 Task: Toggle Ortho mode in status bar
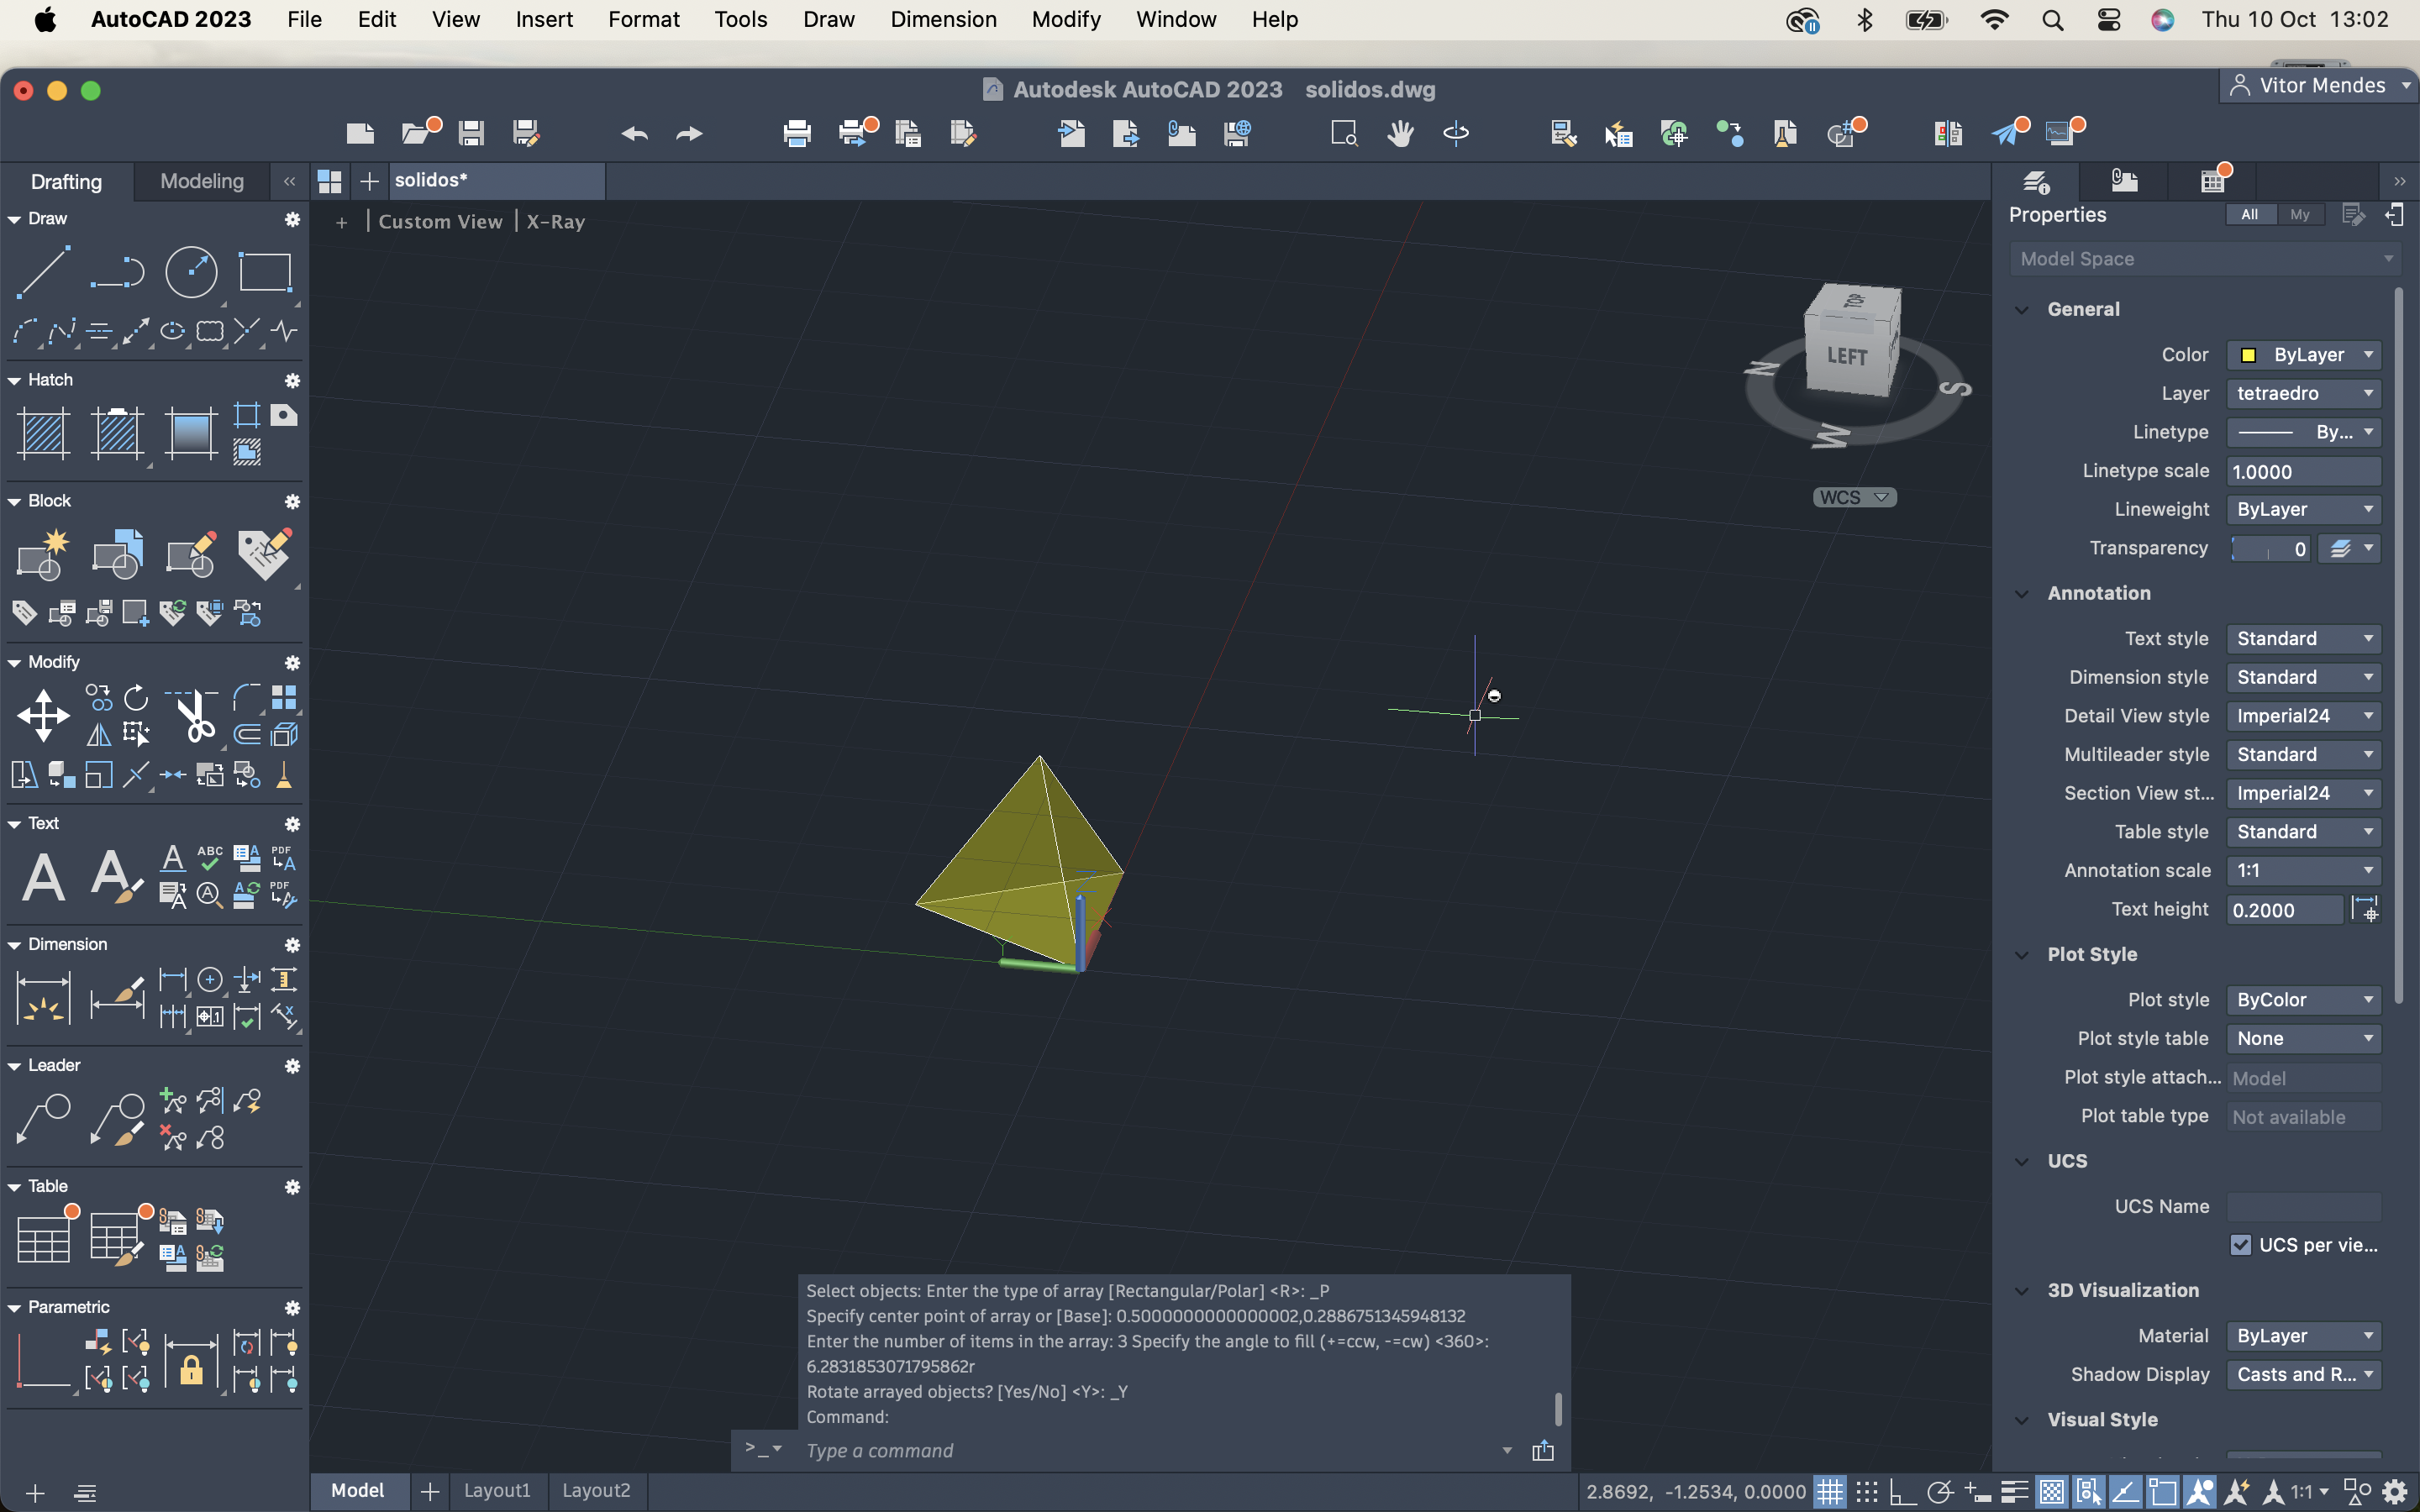click(1903, 1492)
